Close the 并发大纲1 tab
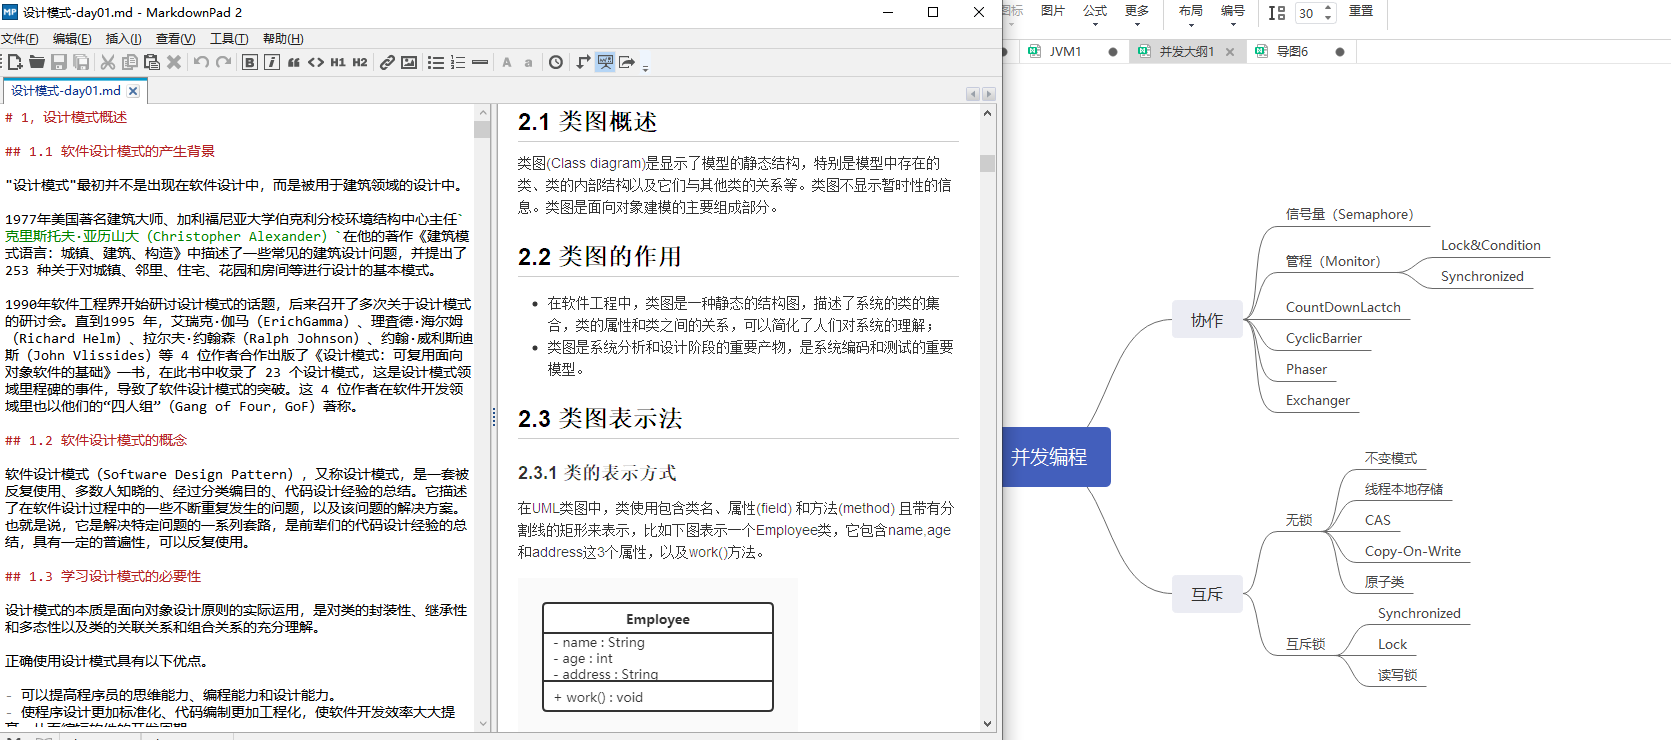 [x=1230, y=52]
